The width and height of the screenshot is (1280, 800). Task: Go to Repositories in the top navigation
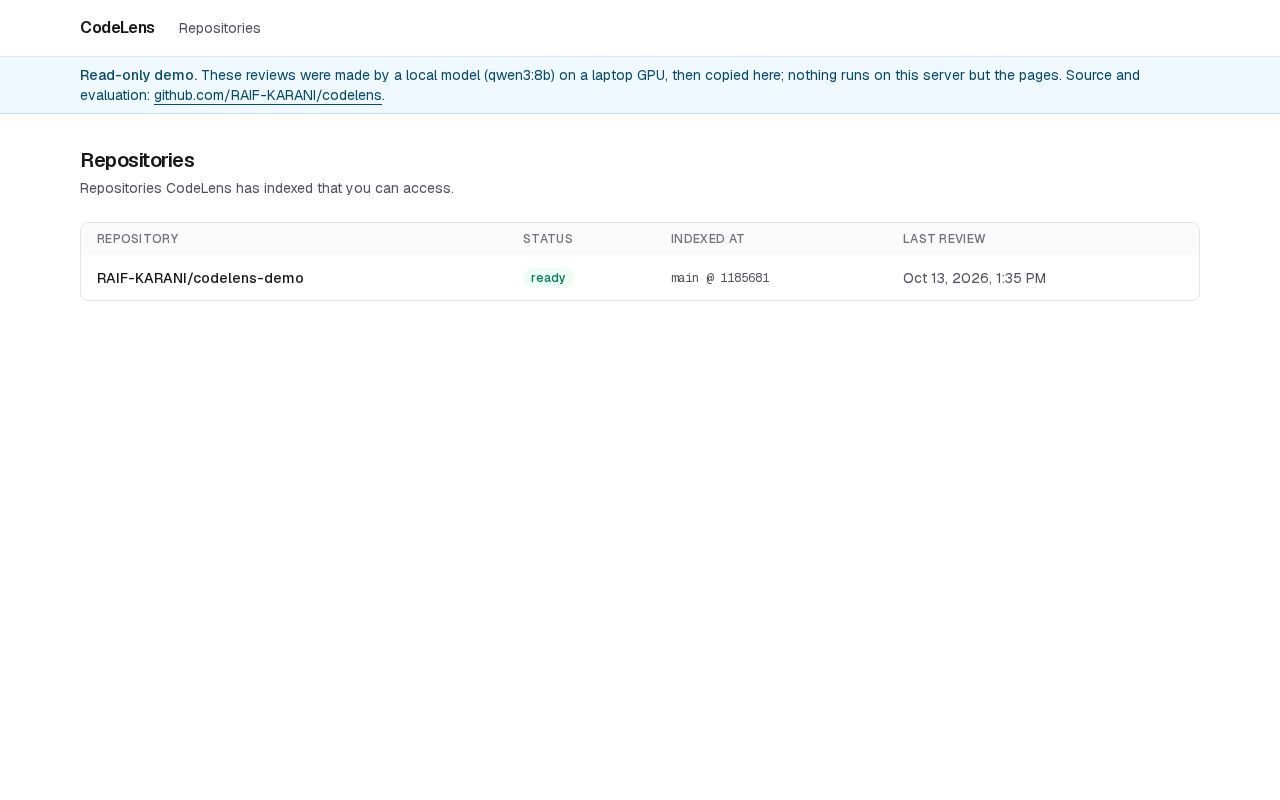coord(219,28)
